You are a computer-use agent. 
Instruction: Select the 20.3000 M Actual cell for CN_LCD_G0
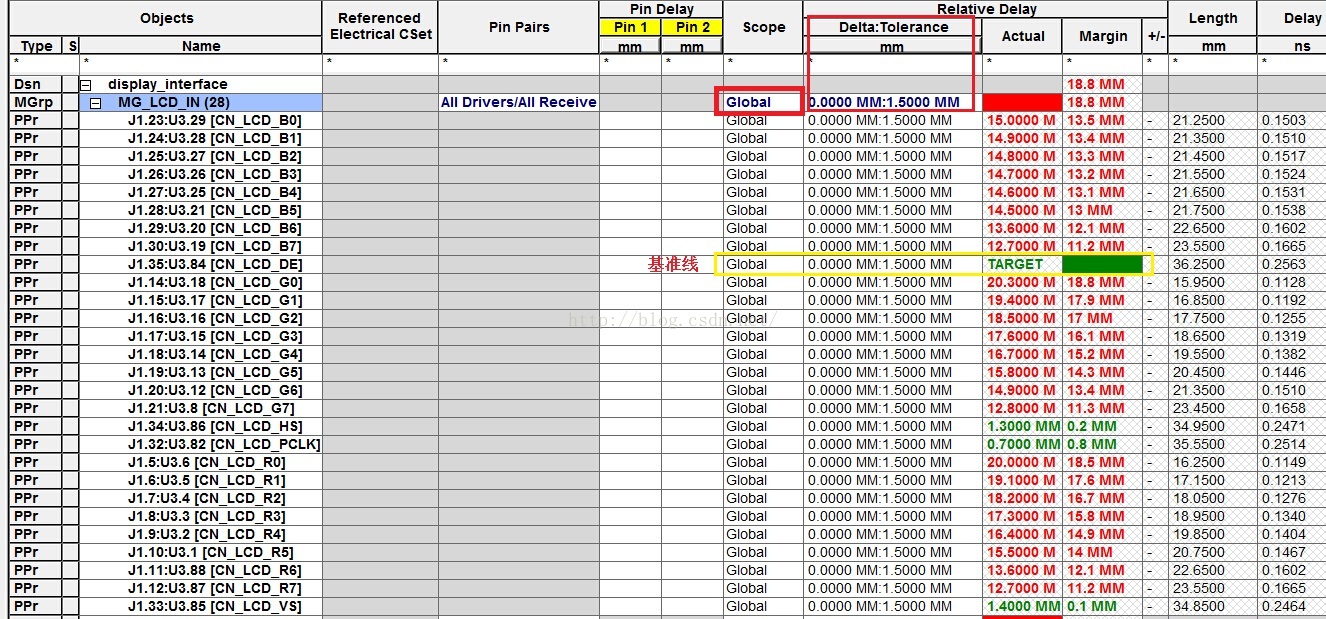point(1021,282)
